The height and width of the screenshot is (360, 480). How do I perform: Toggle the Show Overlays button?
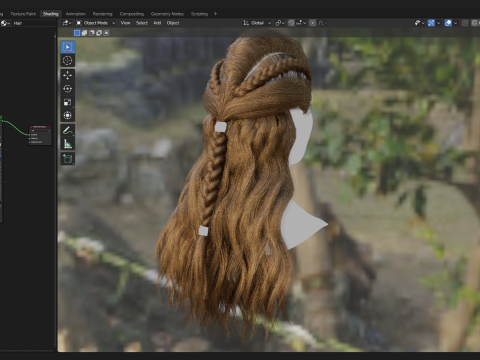448,23
